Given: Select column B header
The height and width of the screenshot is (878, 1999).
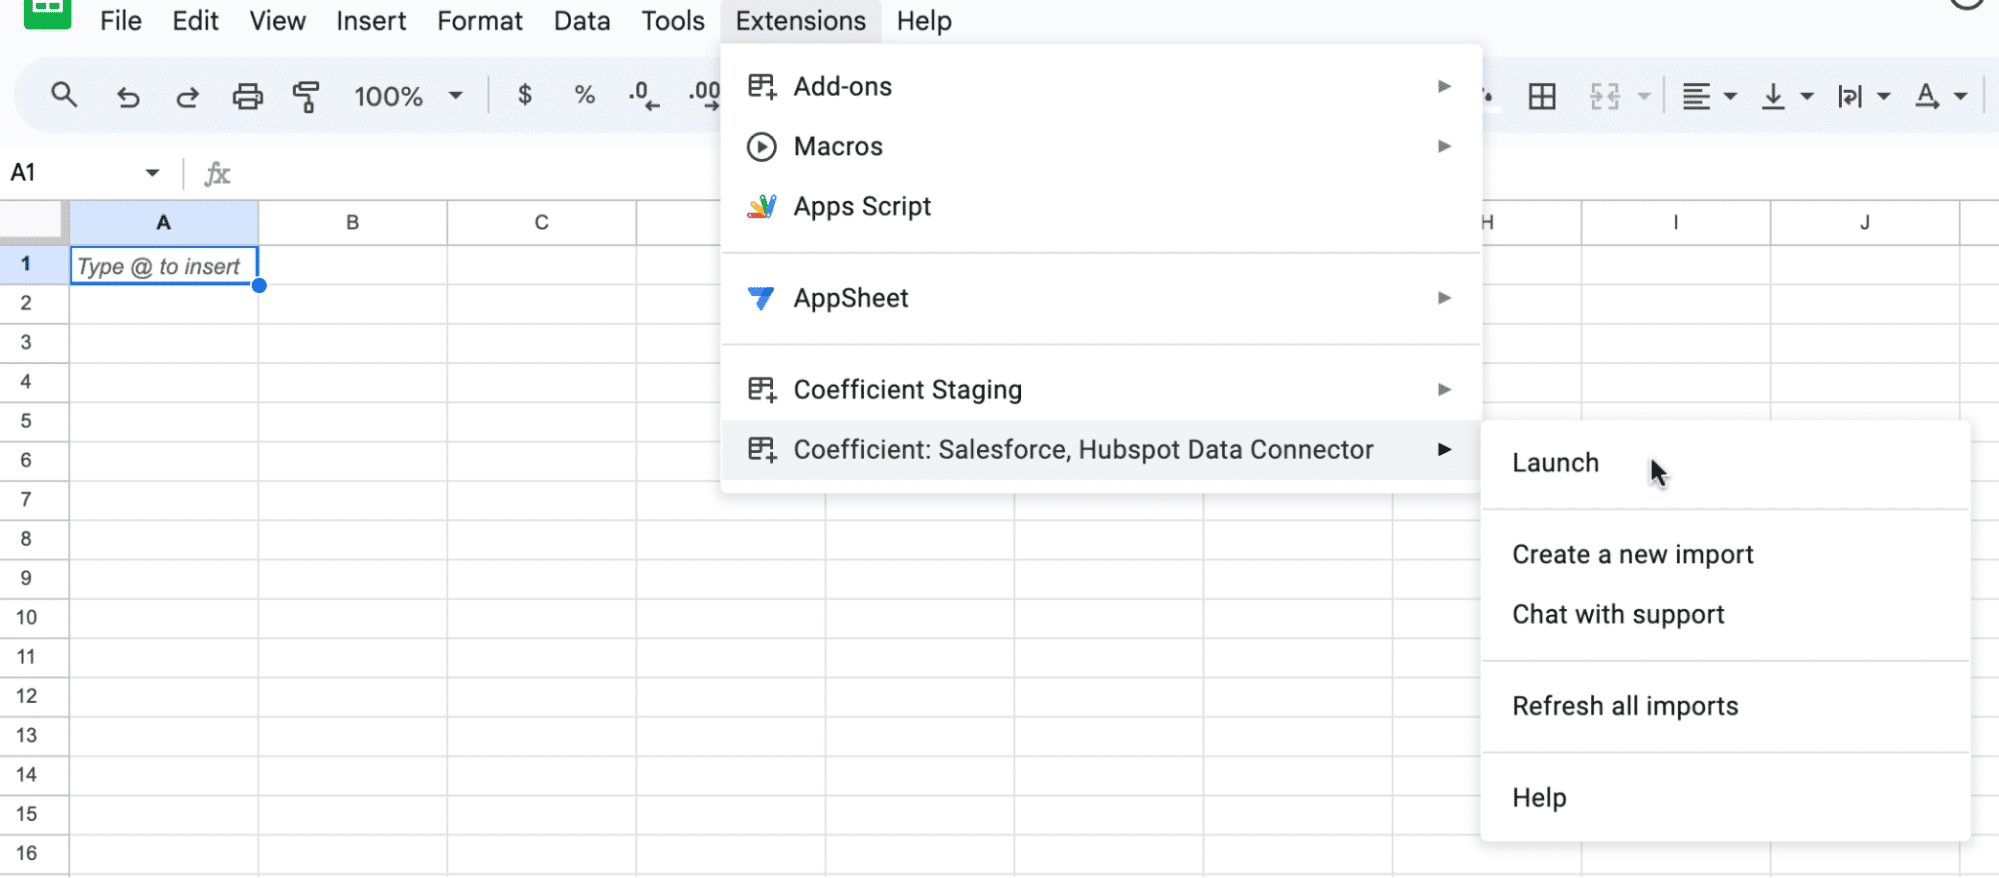Looking at the screenshot, I should click(352, 223).
